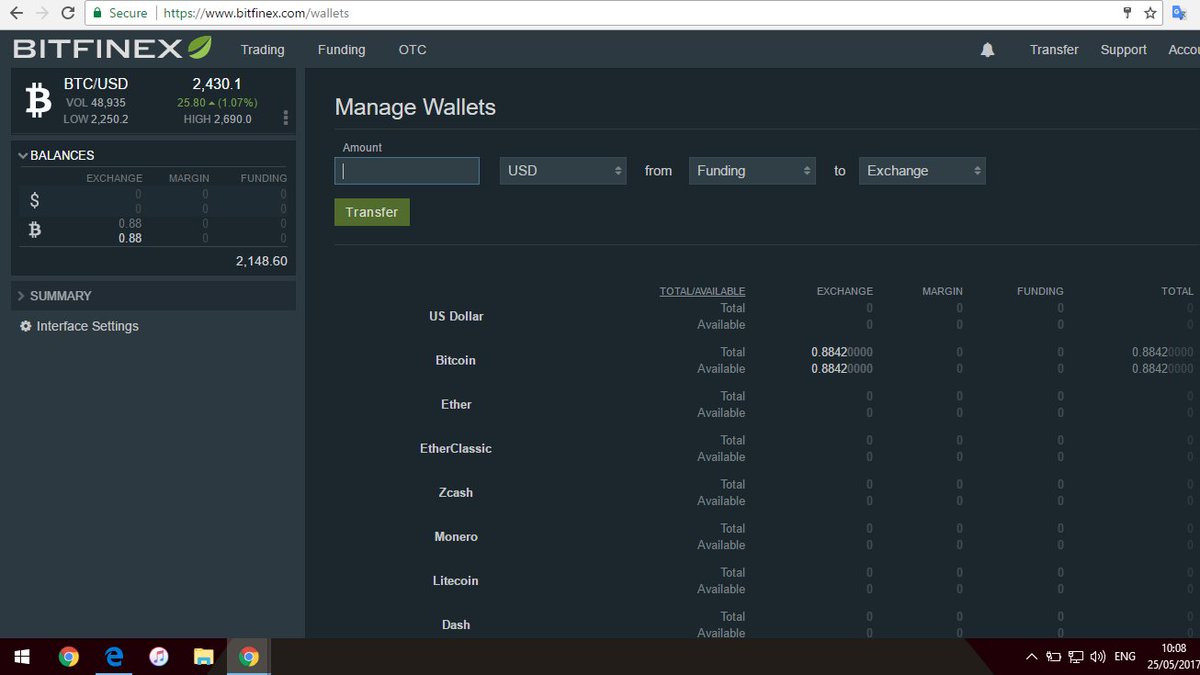Open the Exchange destination wallet dropdown
The image size is (1200, 675).
click(921, 170)
